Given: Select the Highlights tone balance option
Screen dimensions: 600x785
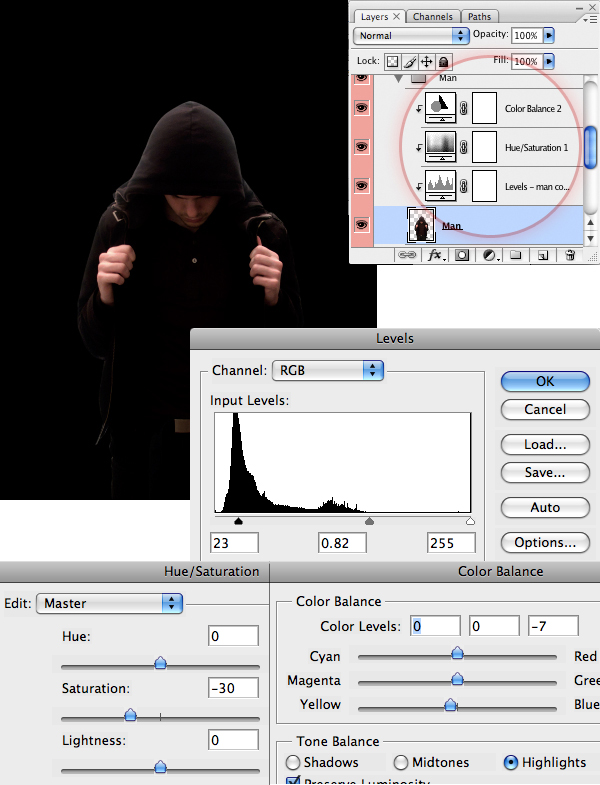Looking at the screenshot, I should [512, 763].
